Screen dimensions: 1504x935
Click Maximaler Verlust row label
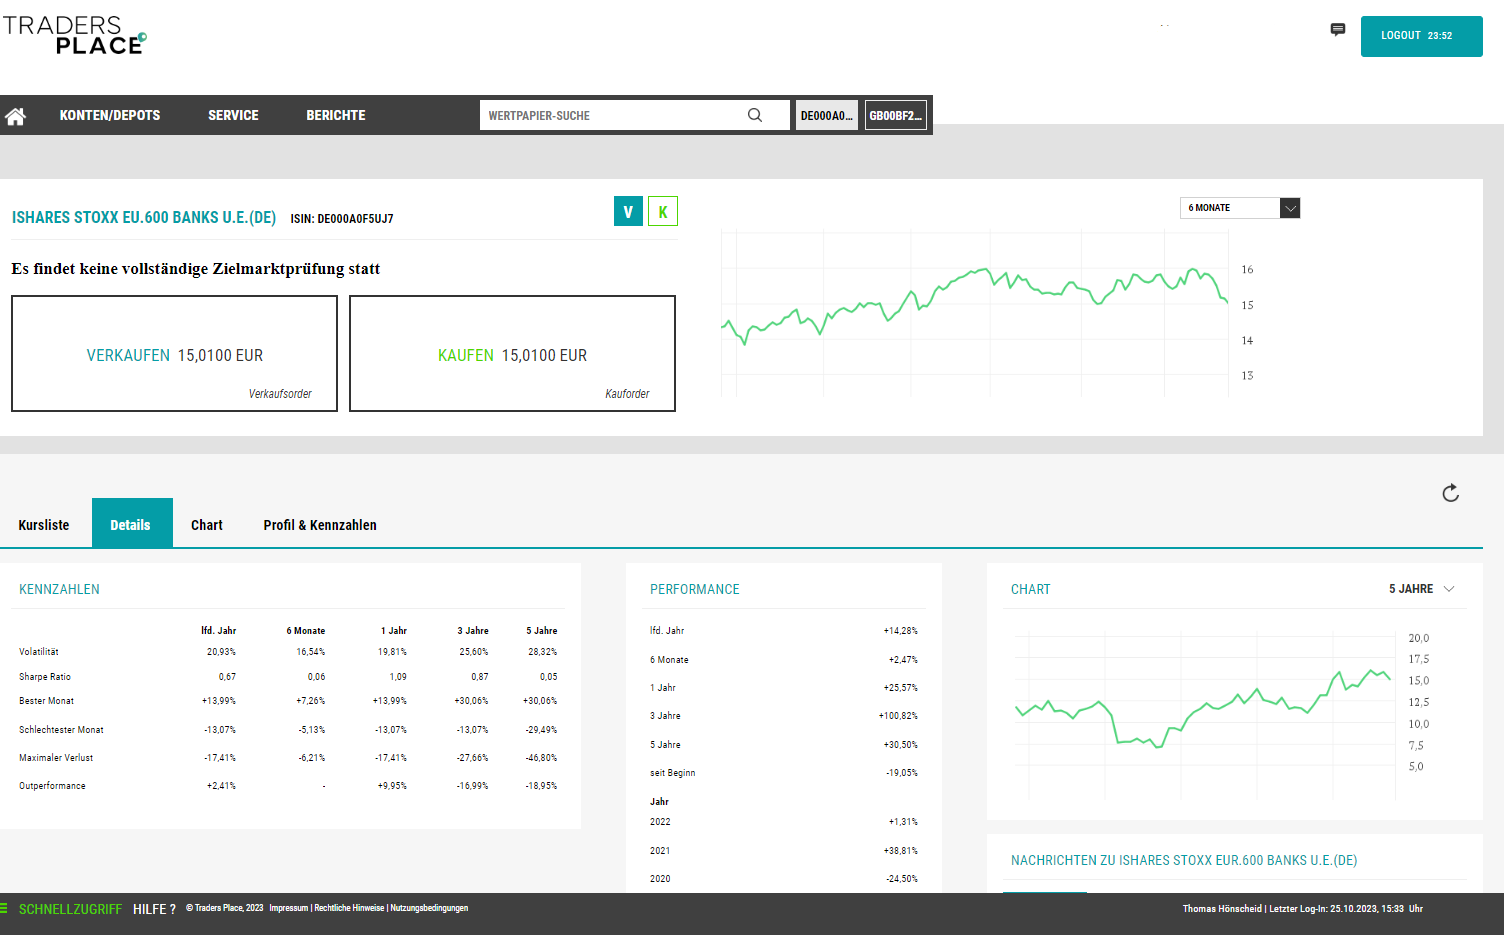coord(56,758)
